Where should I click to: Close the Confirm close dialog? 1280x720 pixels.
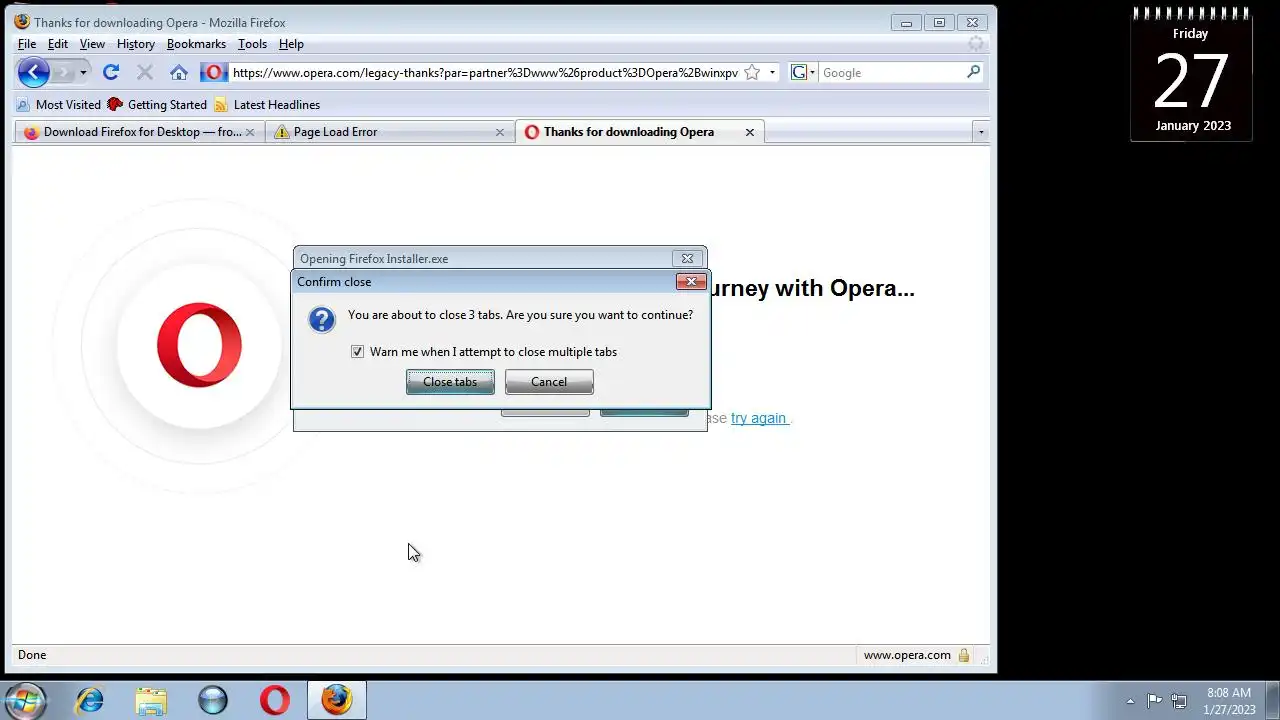pyautogui.click(x=691, y=282)
